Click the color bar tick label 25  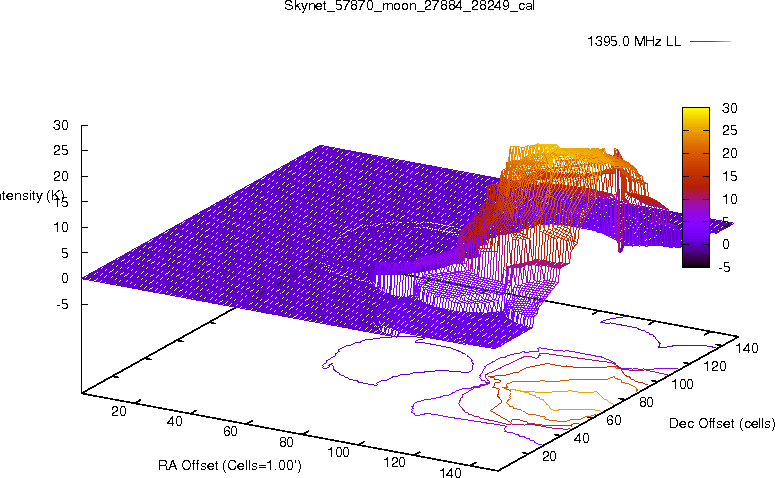[x=730, y=130]
